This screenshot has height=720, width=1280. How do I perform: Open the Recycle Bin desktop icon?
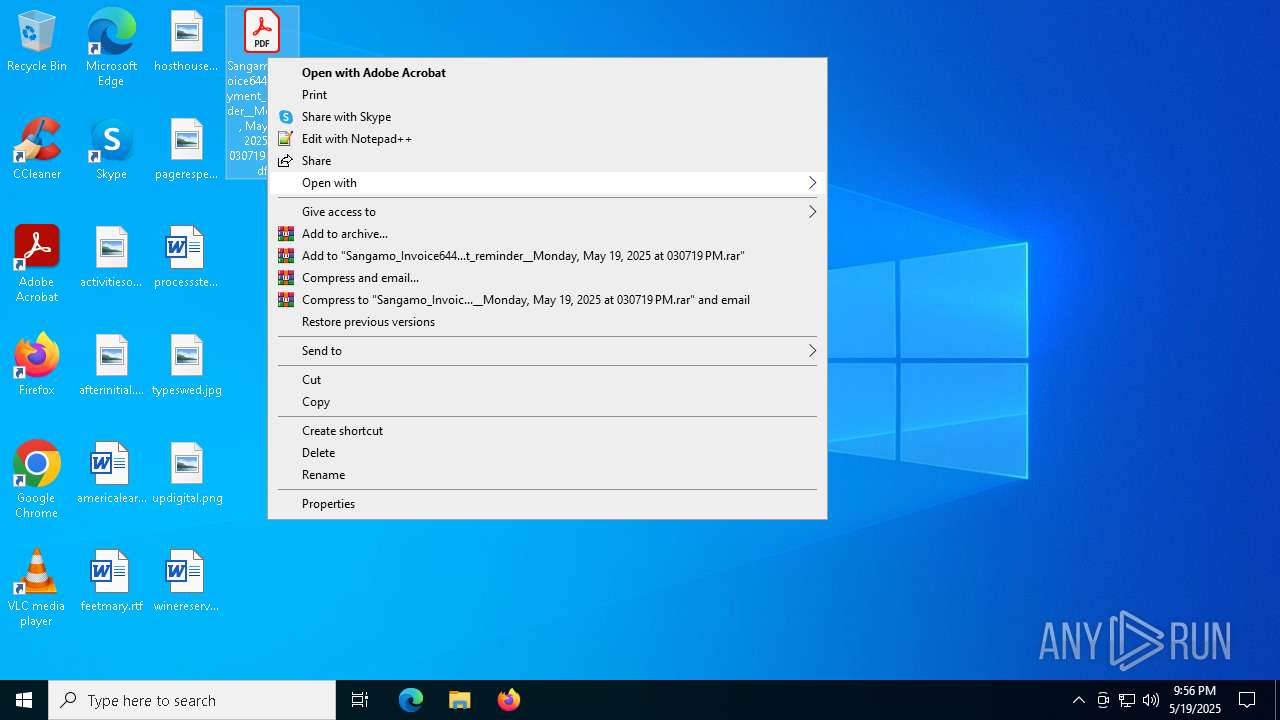(37, 42)
